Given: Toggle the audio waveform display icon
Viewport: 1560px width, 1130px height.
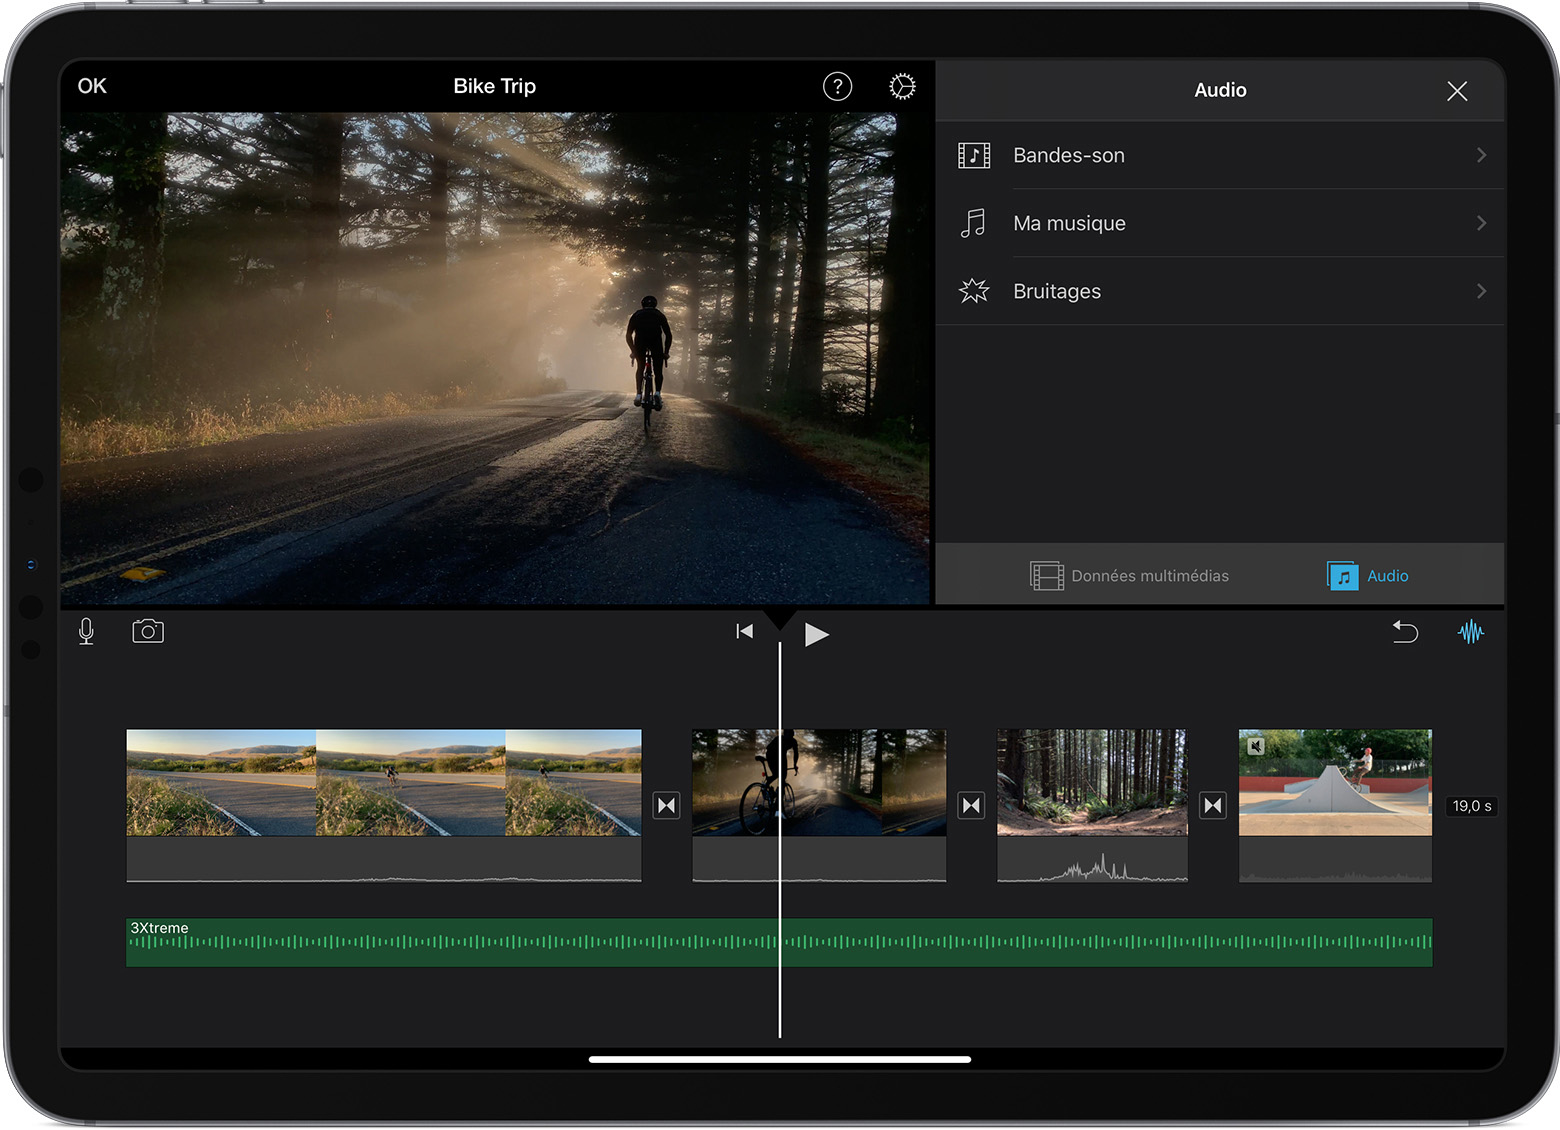Looking at the screenshot, I should (x=1470, y=632).
